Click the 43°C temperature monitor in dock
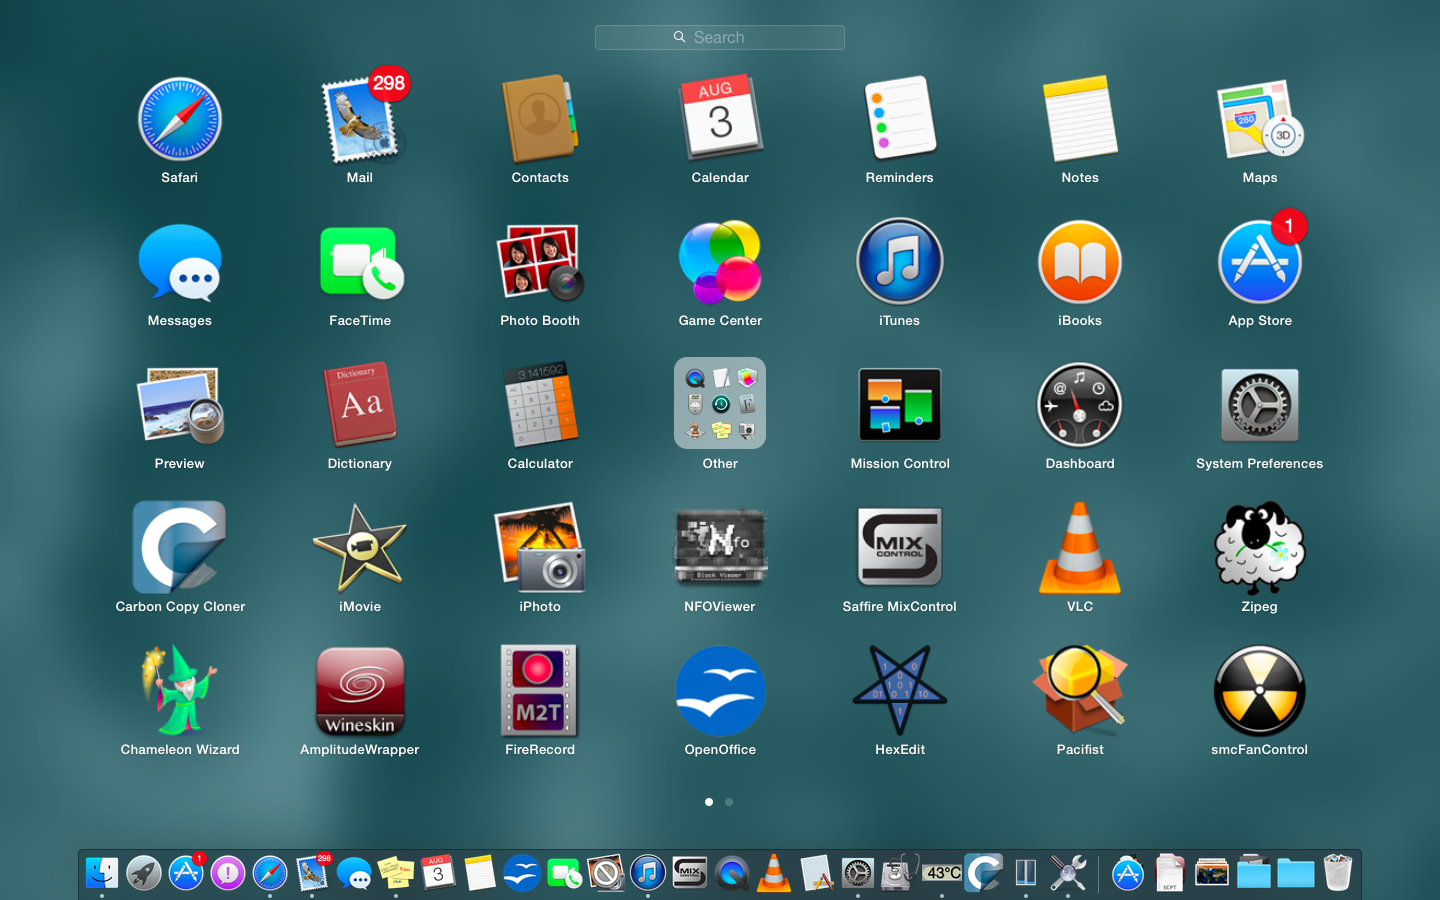The height and width of the screenshot is (900, 1440). pos(943,873)
